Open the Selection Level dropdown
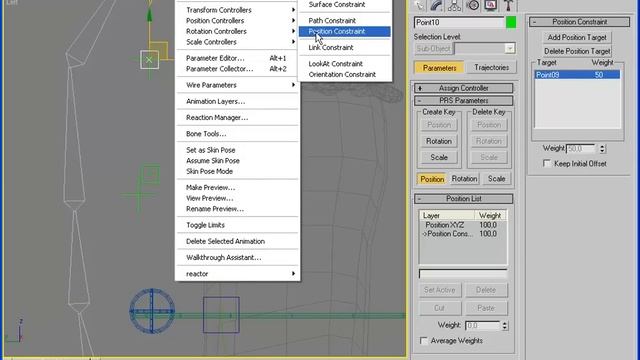The height and width of the screenshot is (360, 640). pos(509,49)
